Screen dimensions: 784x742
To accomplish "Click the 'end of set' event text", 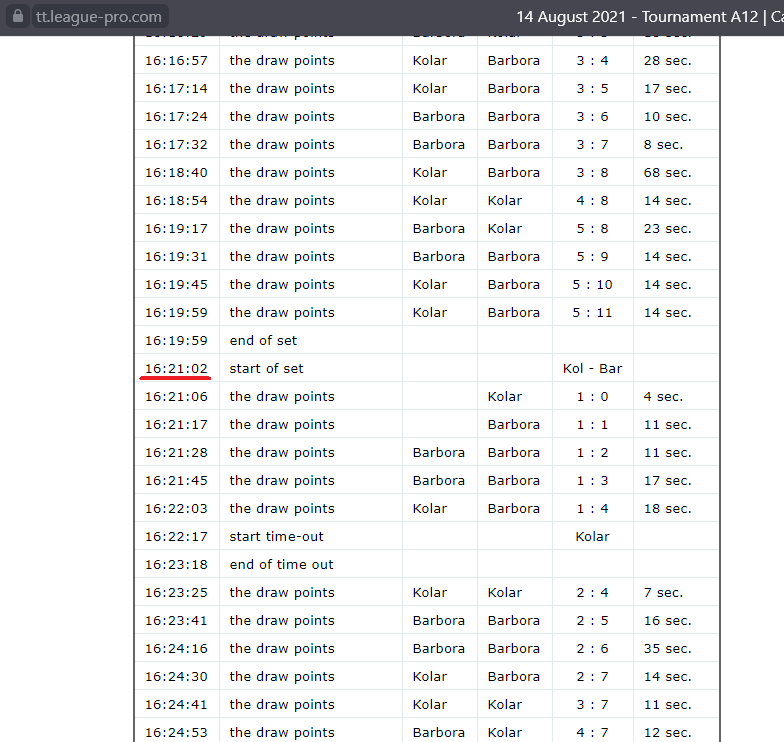I will tap(263, 340).
